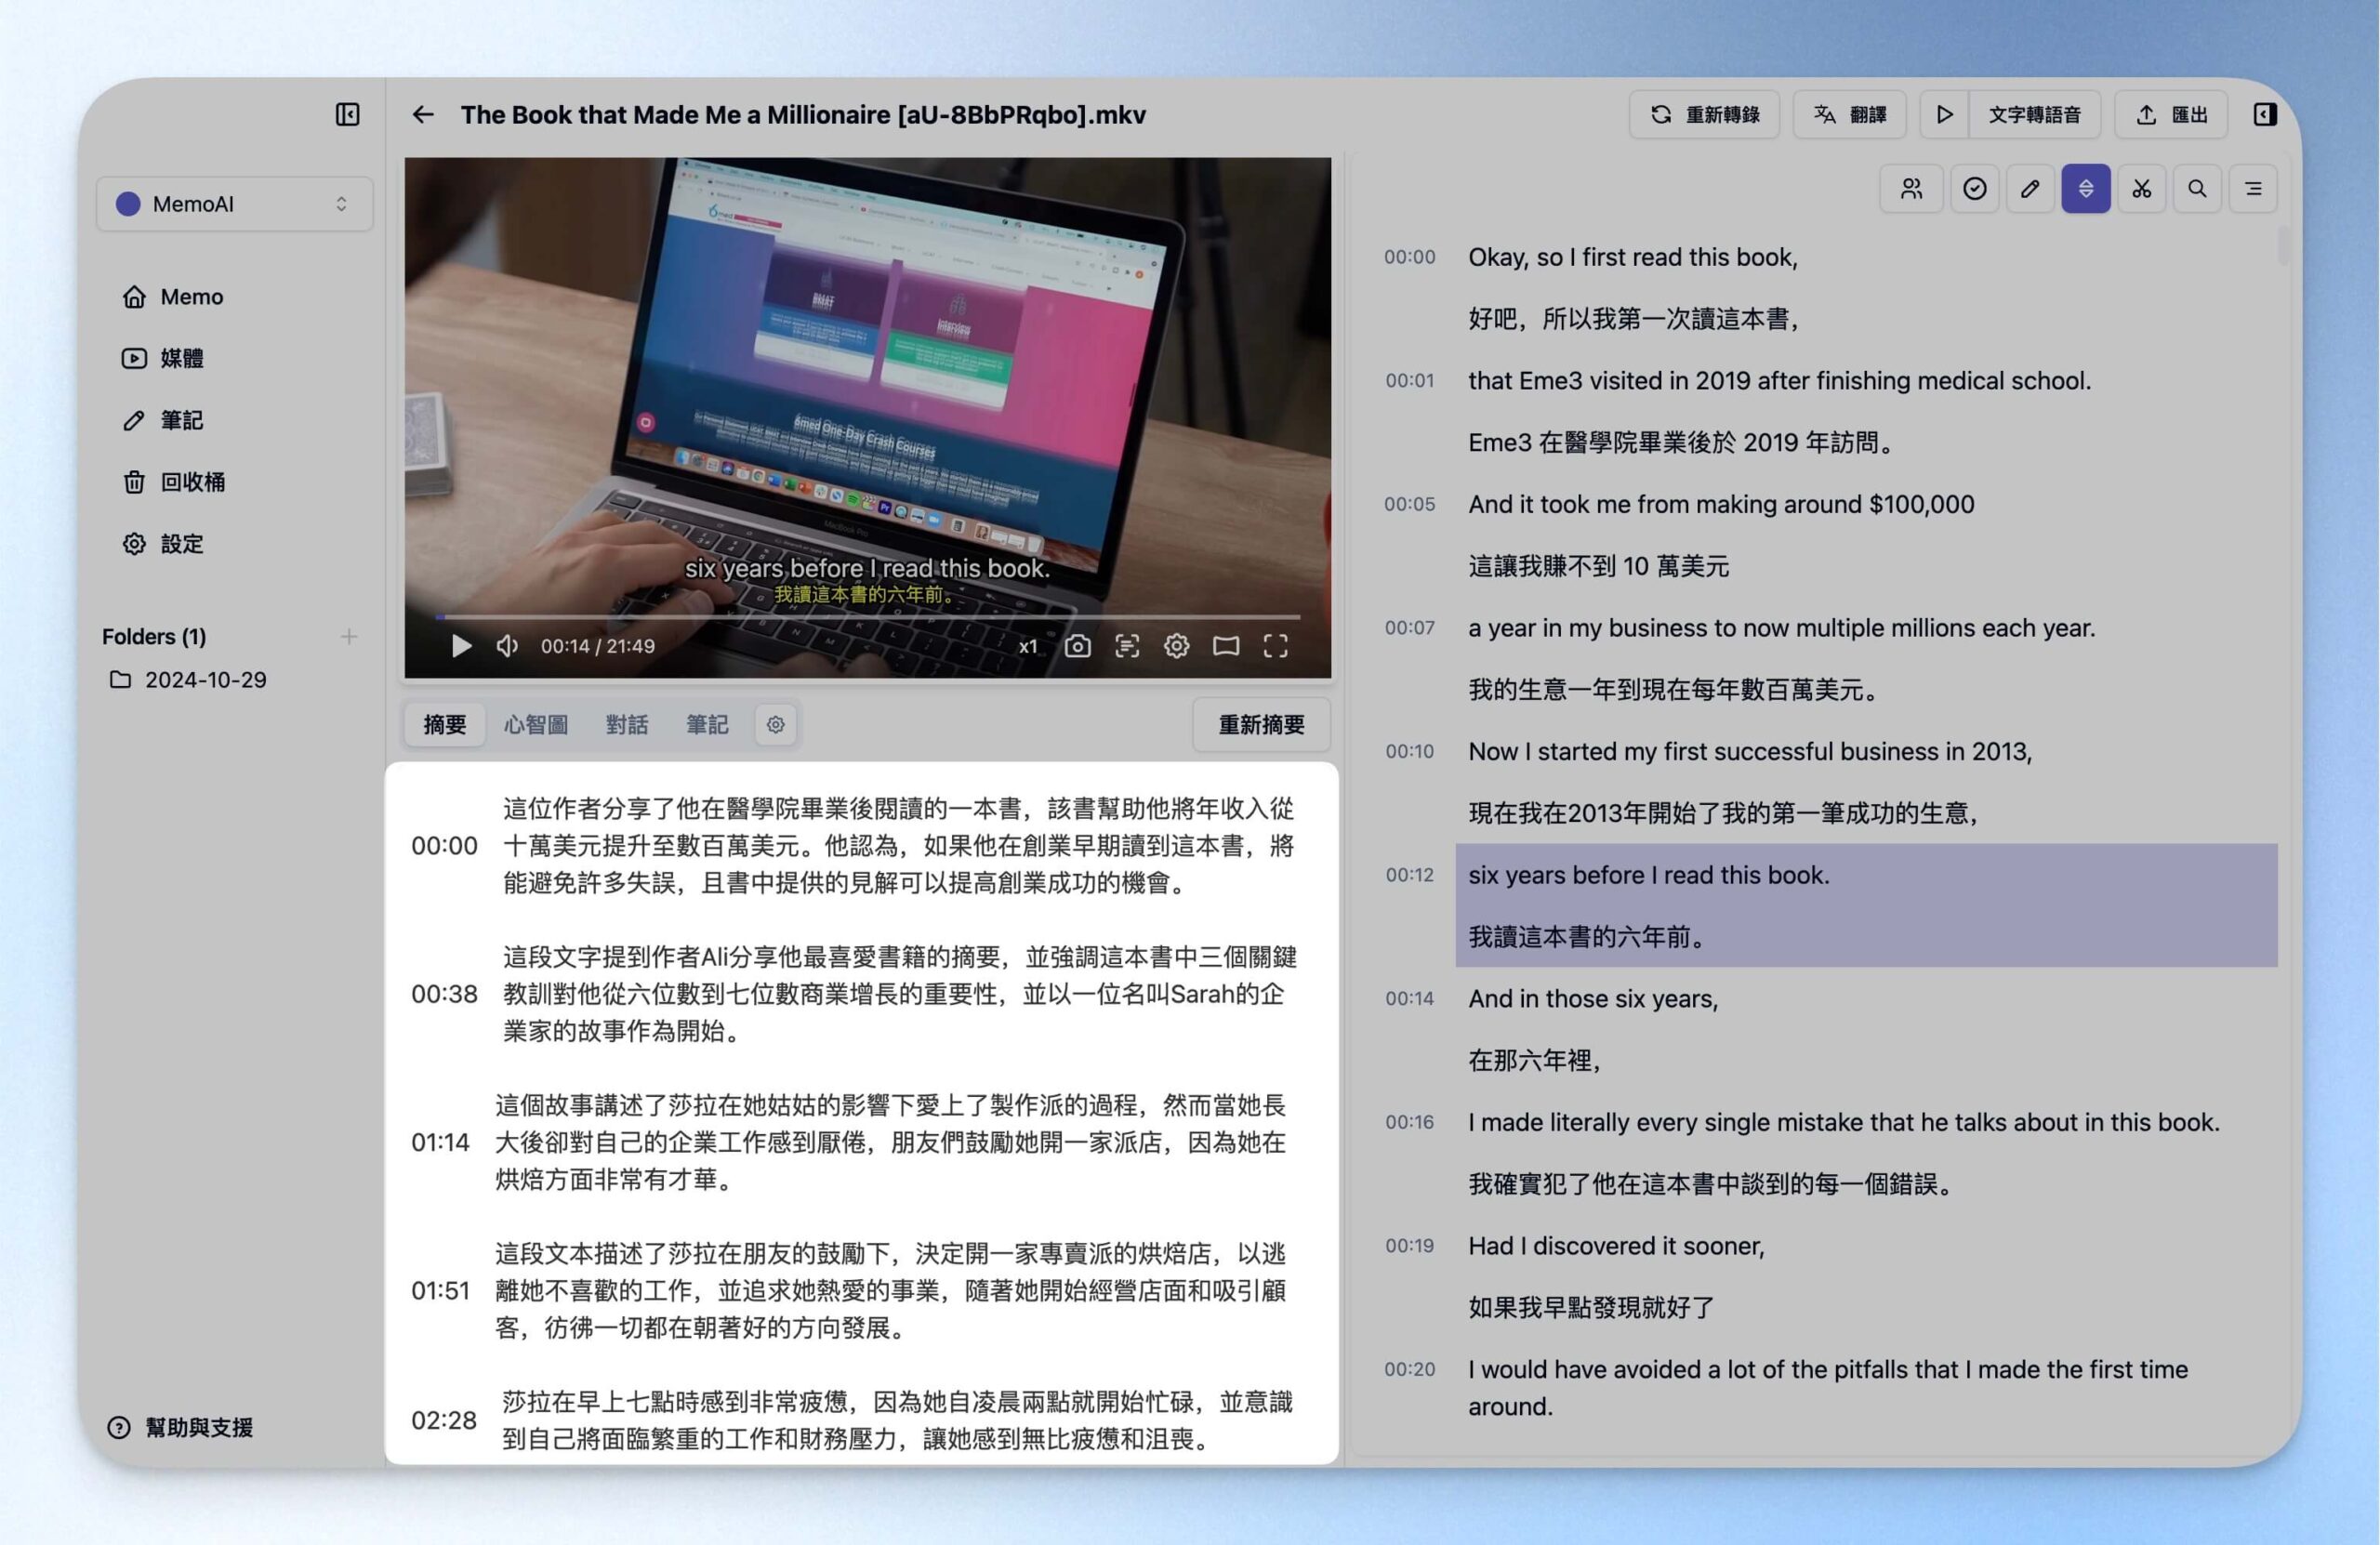Open the speakers (people) icon
Image resolution: width=2380 pixels, height=1545 pixels.
[x=1911, y=188]
